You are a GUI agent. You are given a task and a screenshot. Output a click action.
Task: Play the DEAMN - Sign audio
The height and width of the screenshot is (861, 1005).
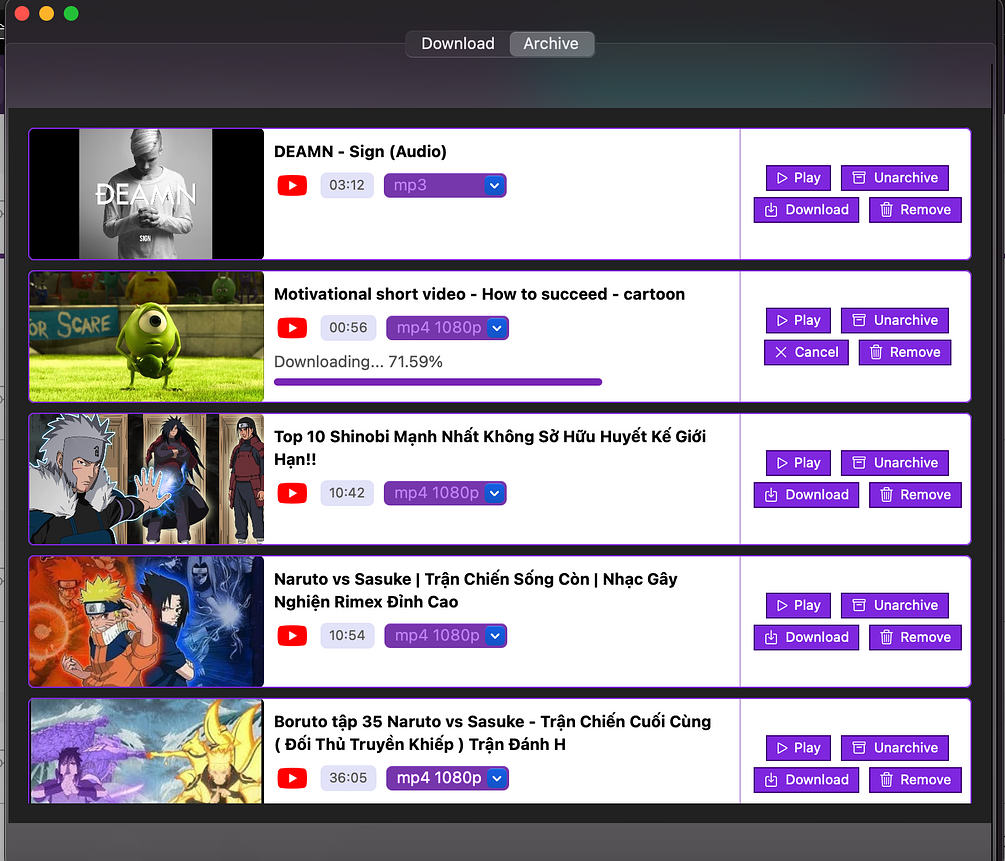click(798, 177)
